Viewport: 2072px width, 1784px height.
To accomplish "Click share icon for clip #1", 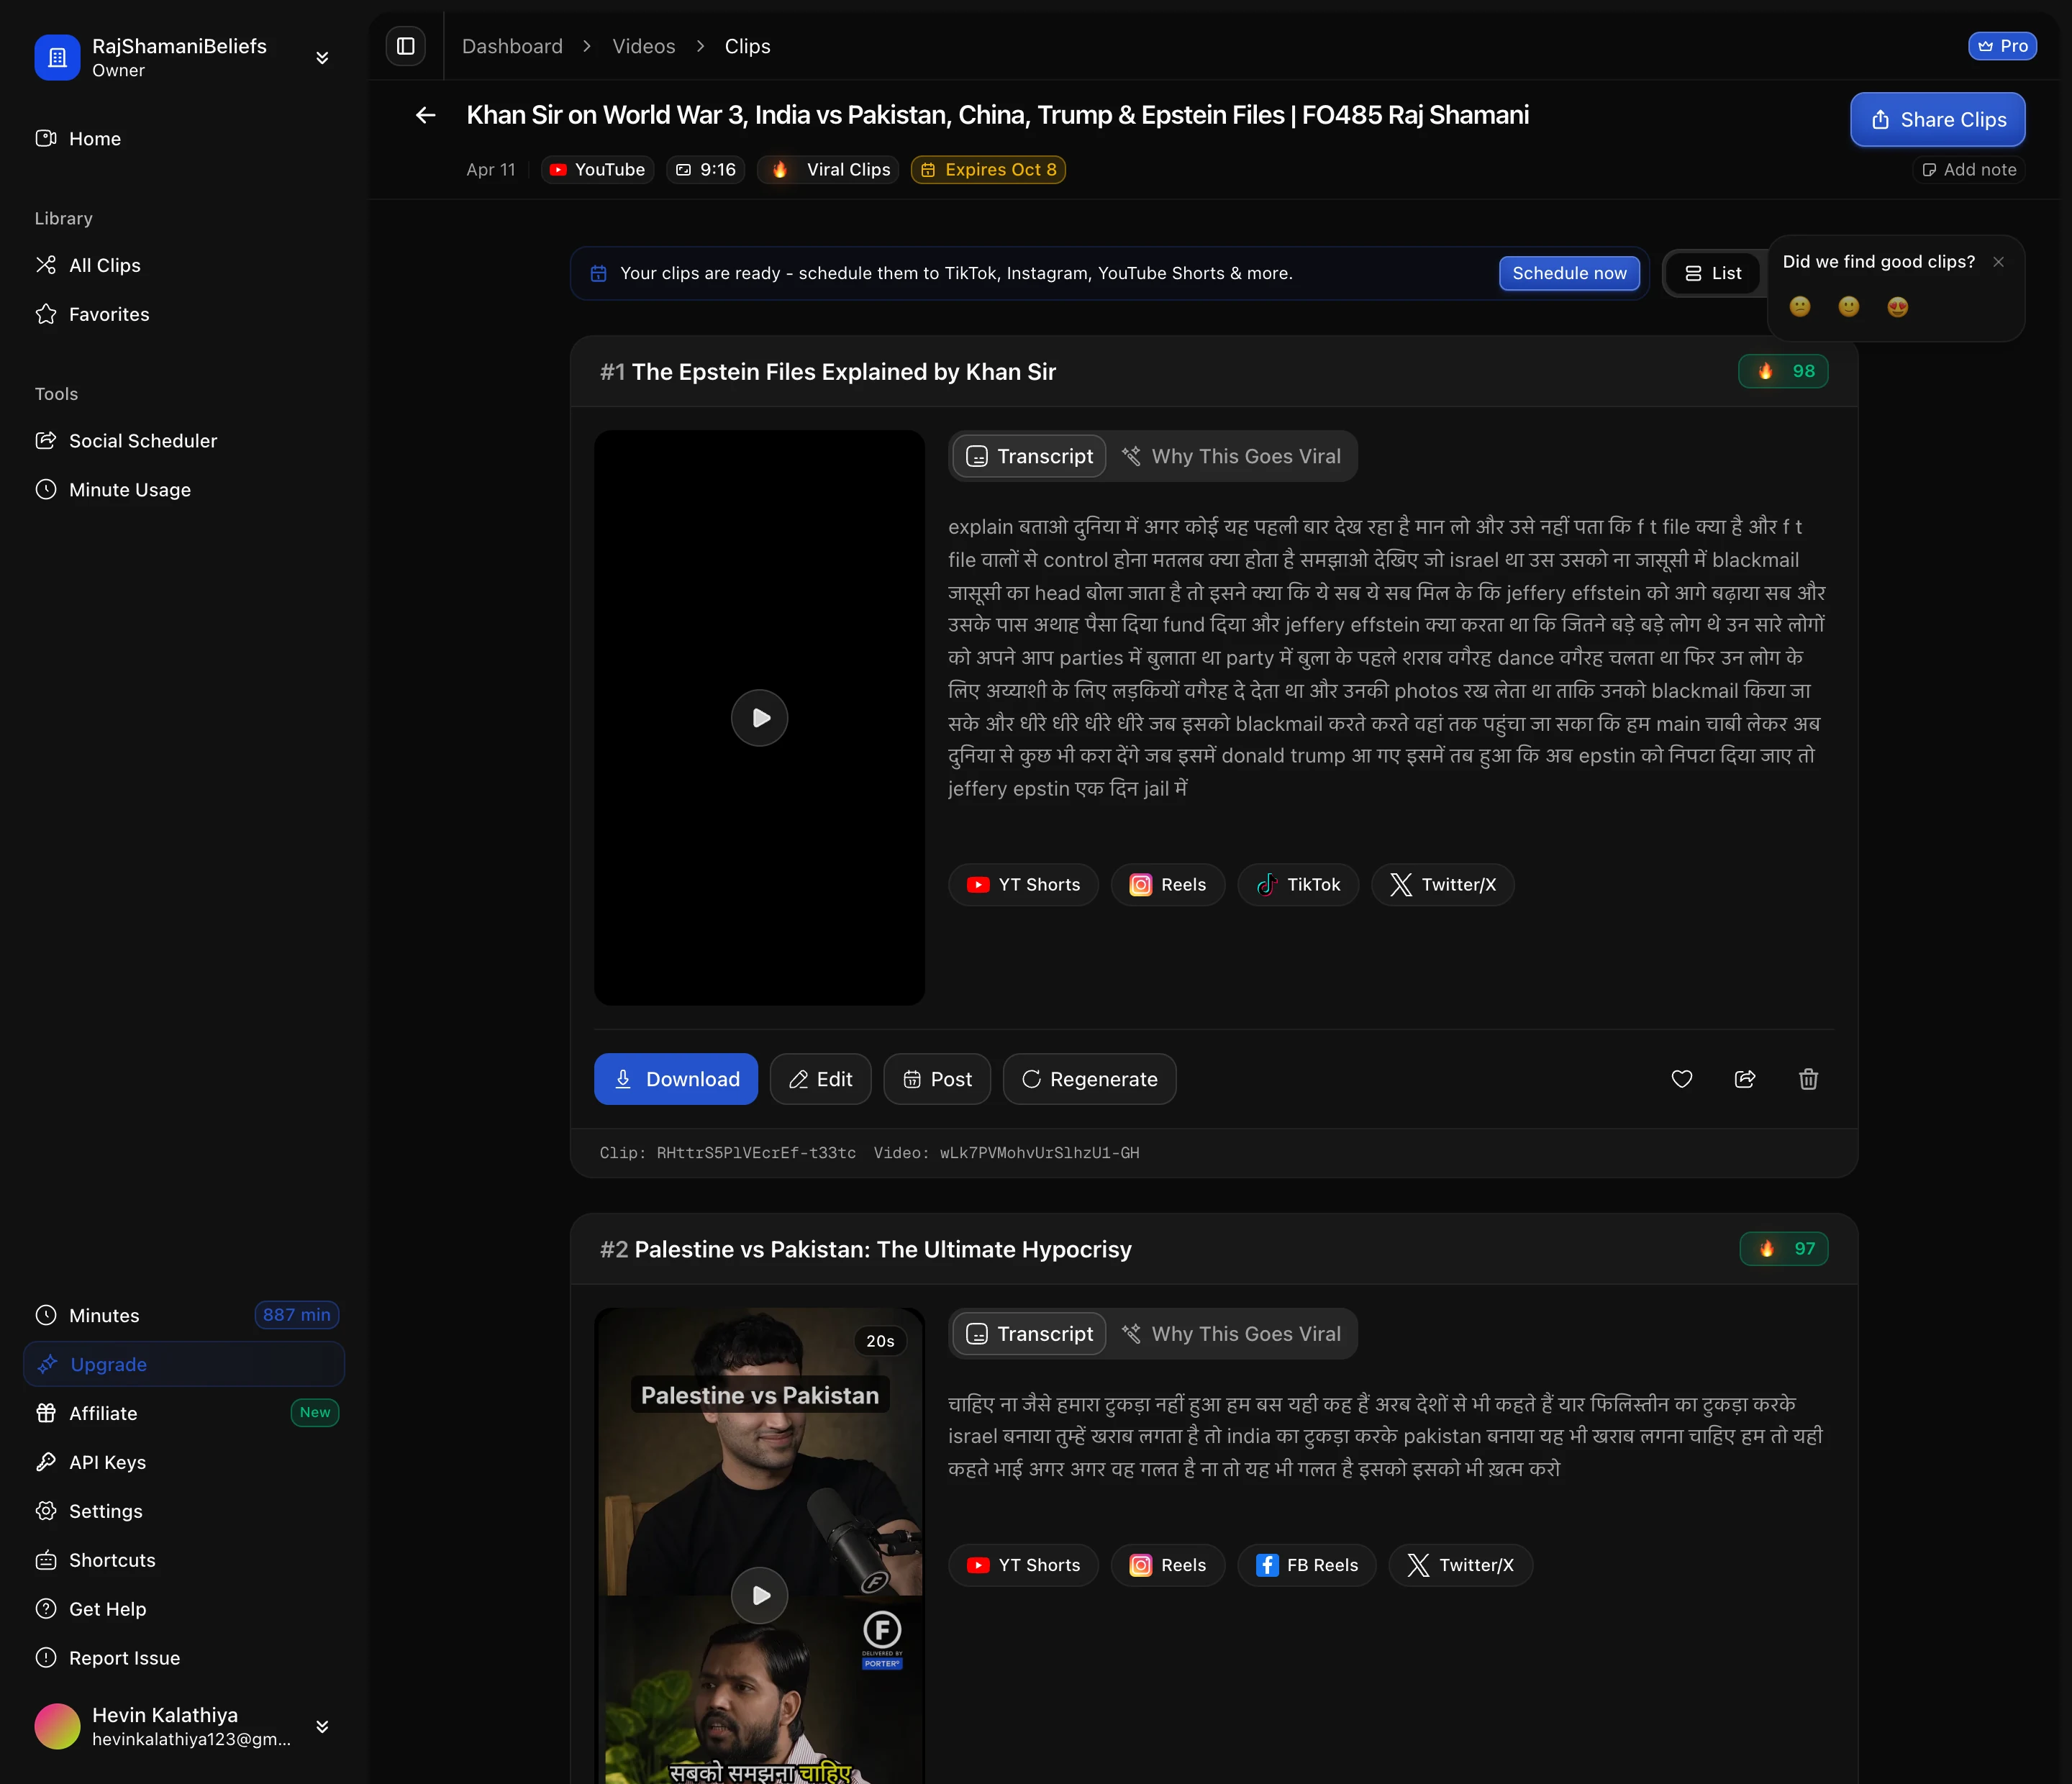I will pos(1745,1079).
